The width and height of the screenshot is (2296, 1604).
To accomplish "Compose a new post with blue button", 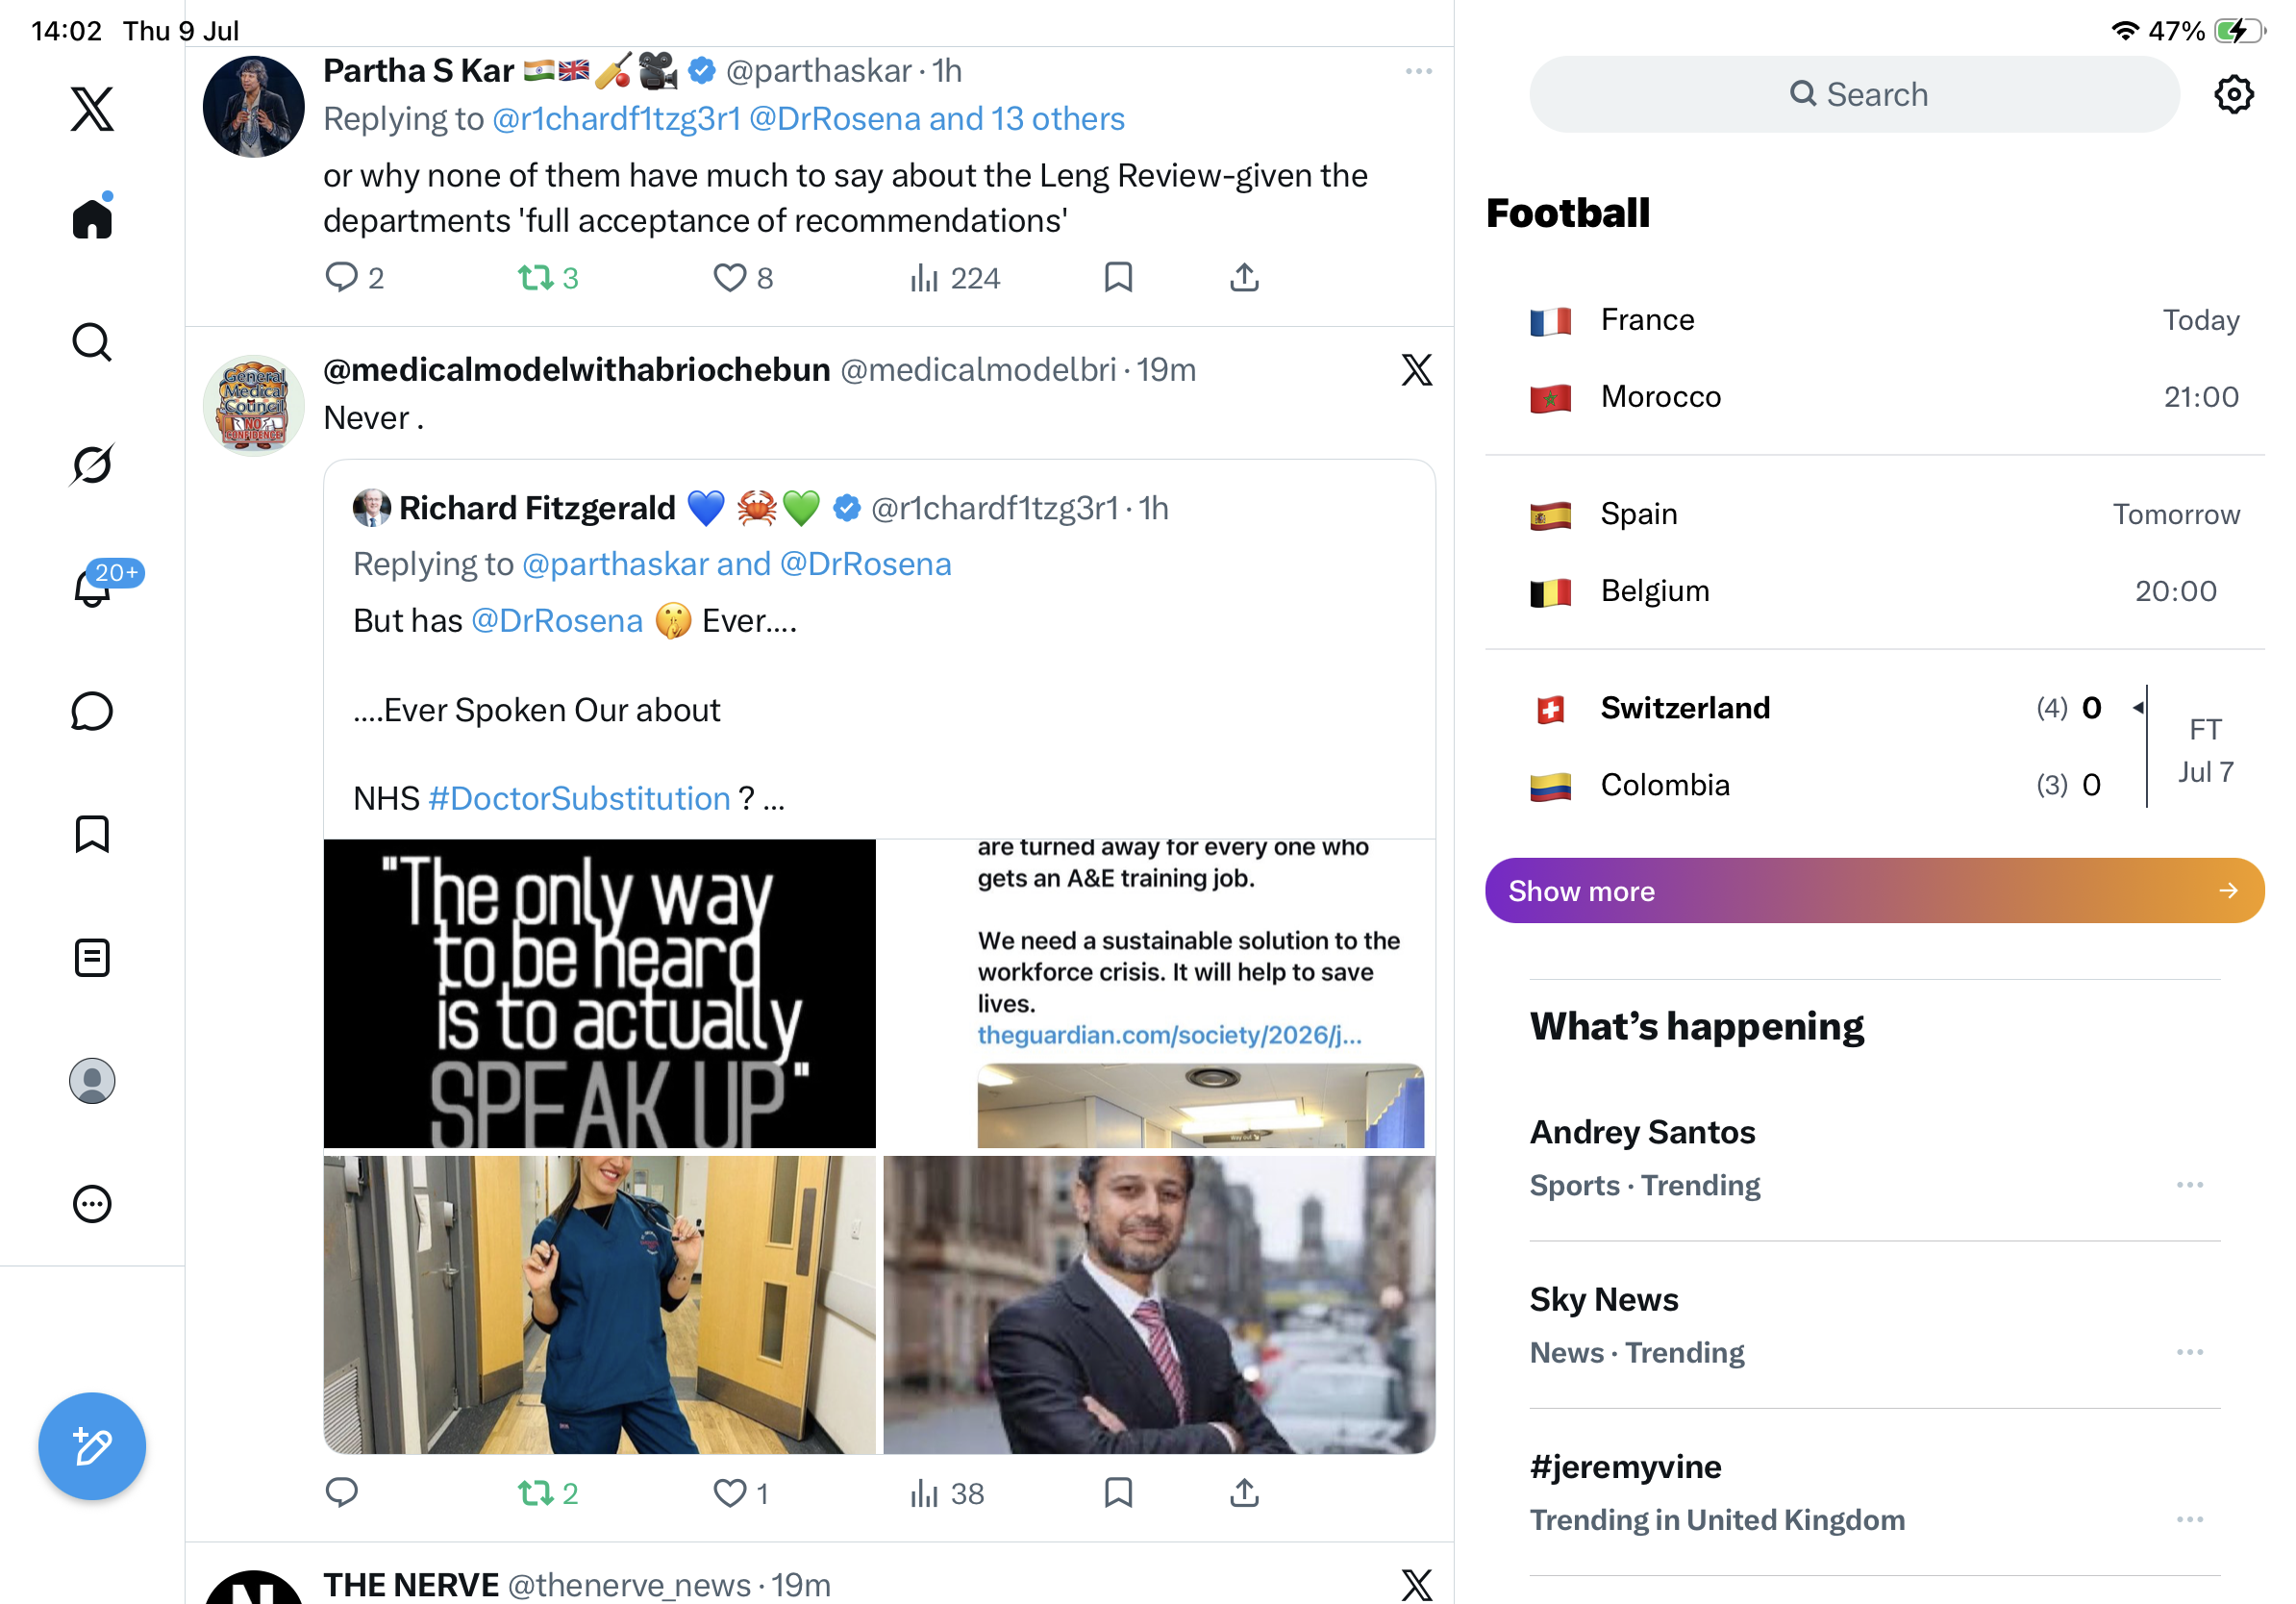I will pos(92,1446).
